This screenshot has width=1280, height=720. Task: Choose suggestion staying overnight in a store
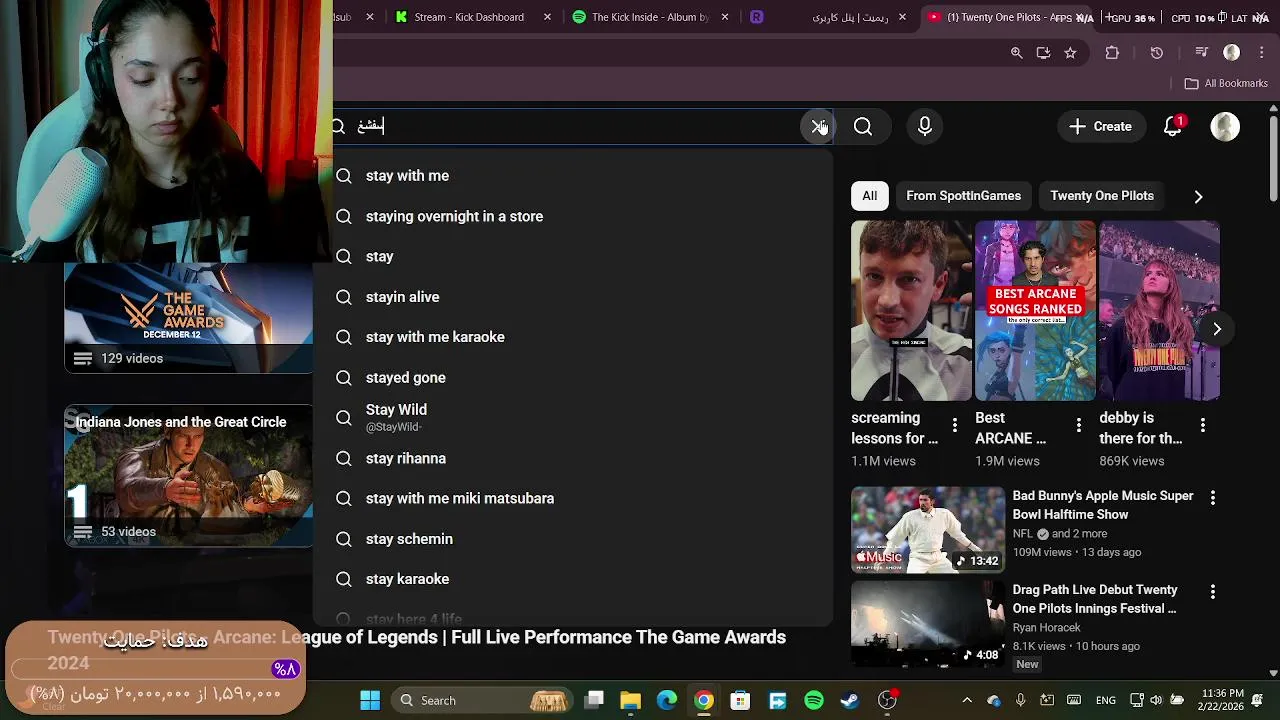pos(573,216)
